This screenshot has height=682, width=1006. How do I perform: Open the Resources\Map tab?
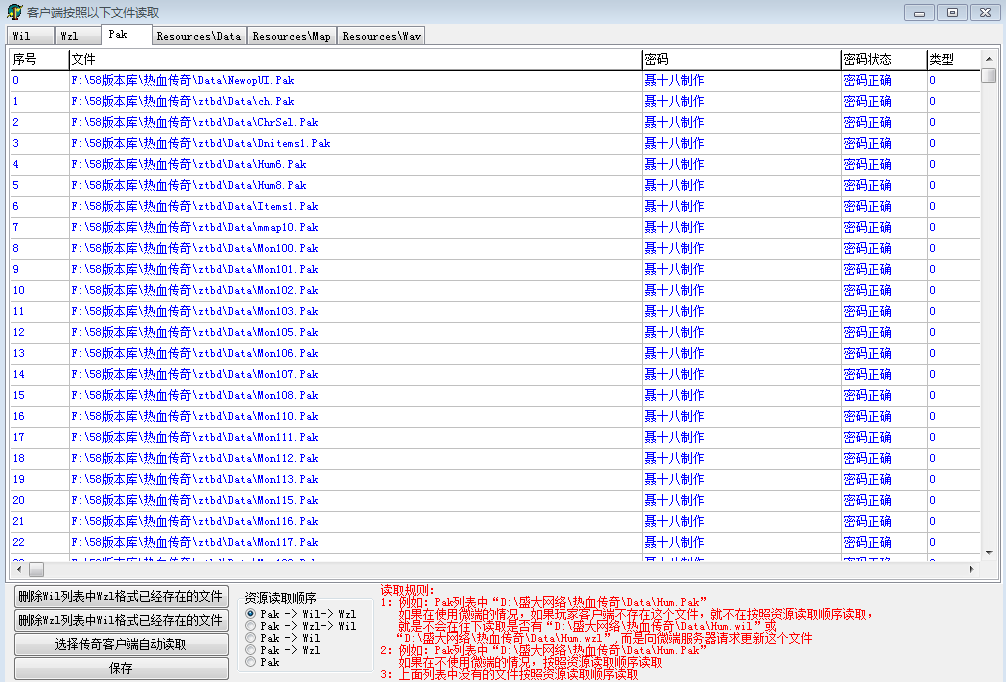tap(291, 36)
